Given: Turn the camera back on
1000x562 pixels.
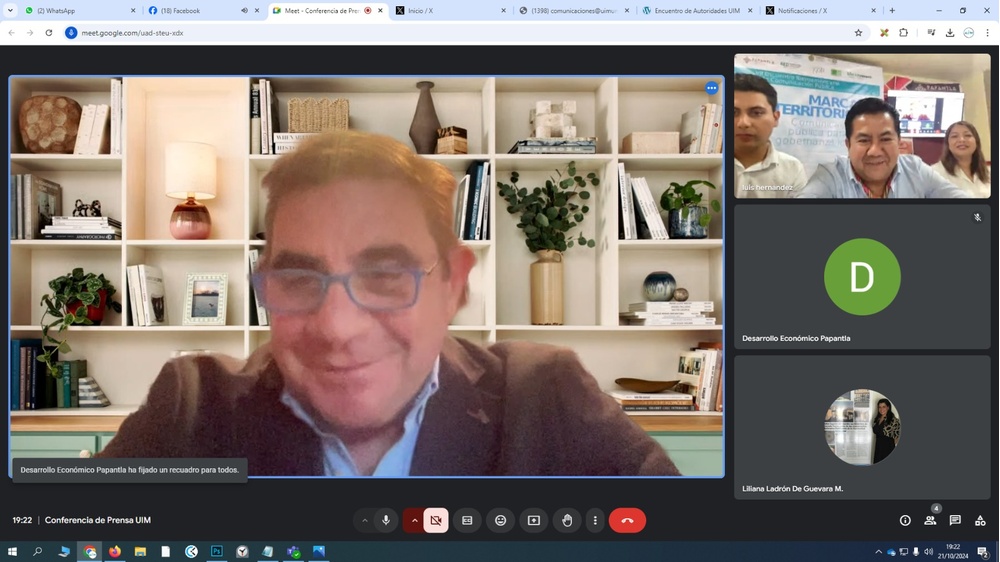Looking at the screenshot, I should point(436,520).
